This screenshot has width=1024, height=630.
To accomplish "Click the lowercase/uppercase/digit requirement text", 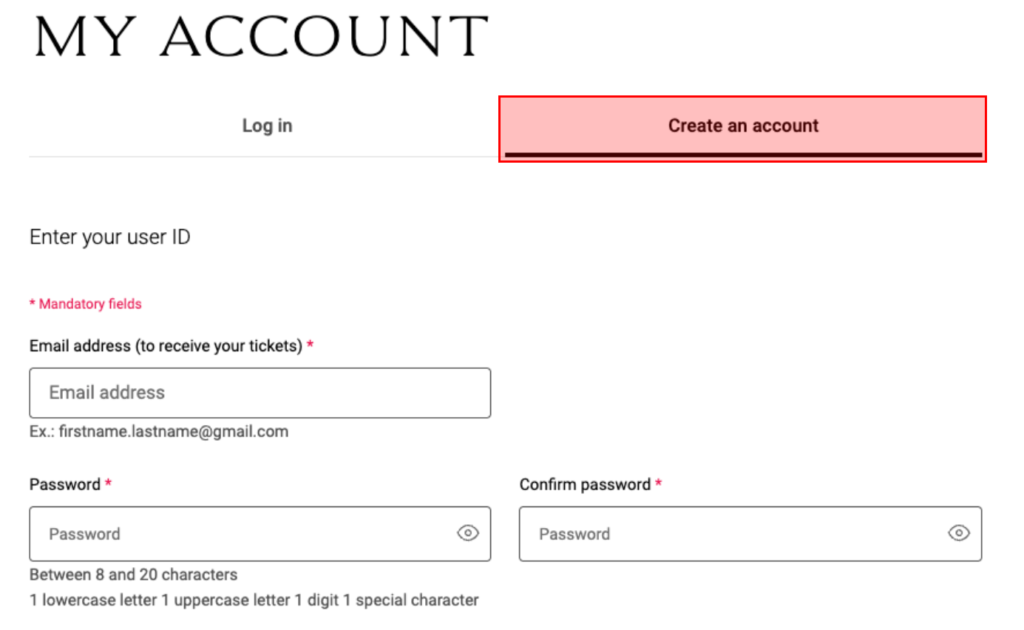I will (x=254, y=601).
